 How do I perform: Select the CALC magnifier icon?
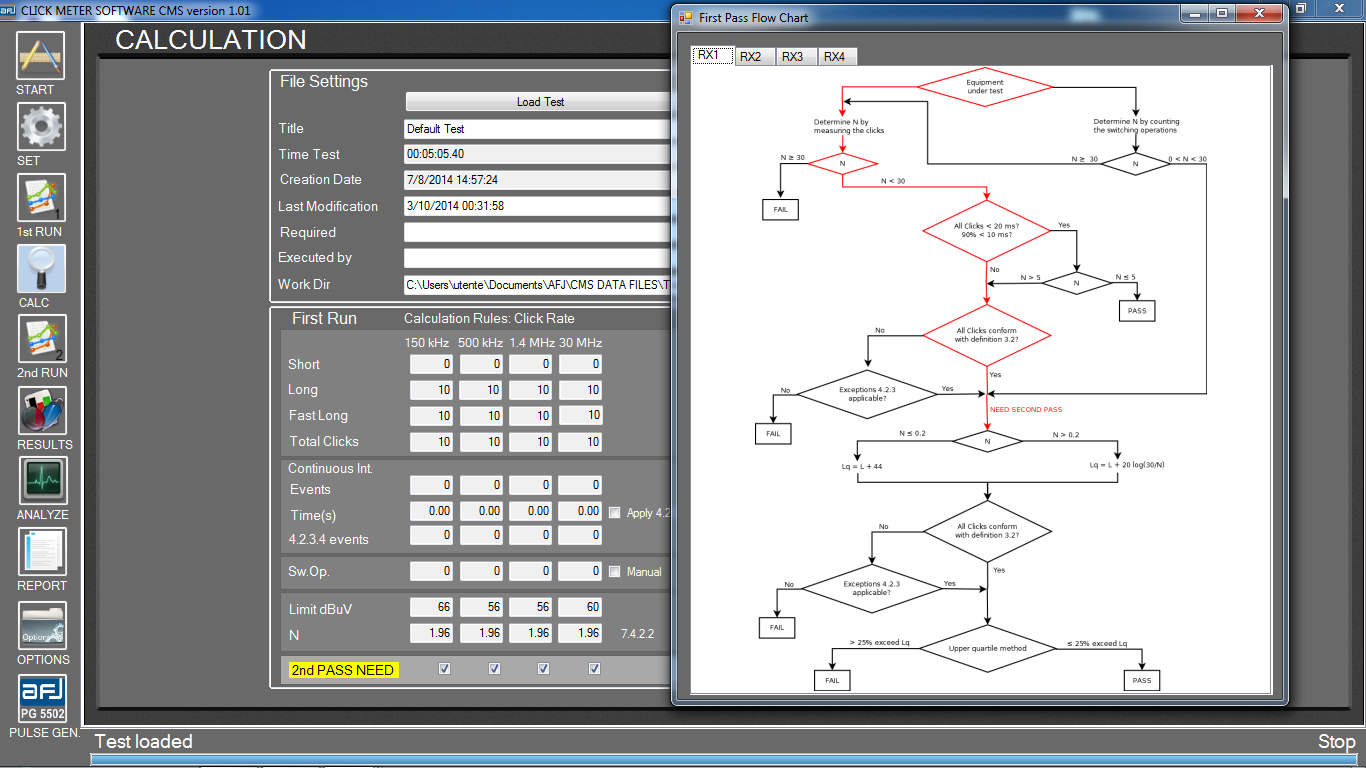point(41,269)
